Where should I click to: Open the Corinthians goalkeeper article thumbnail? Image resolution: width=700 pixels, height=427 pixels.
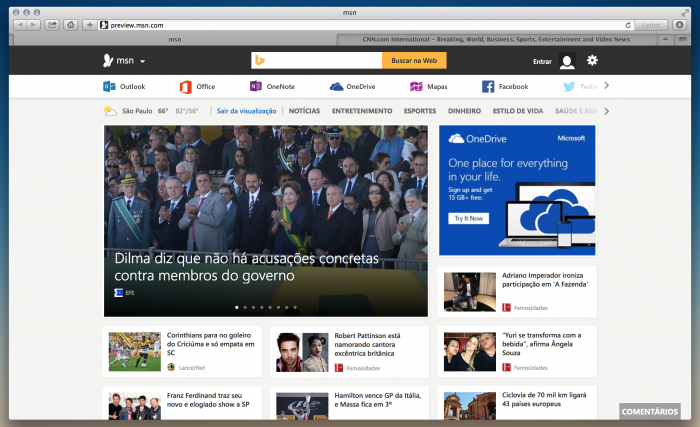(134, 352)
